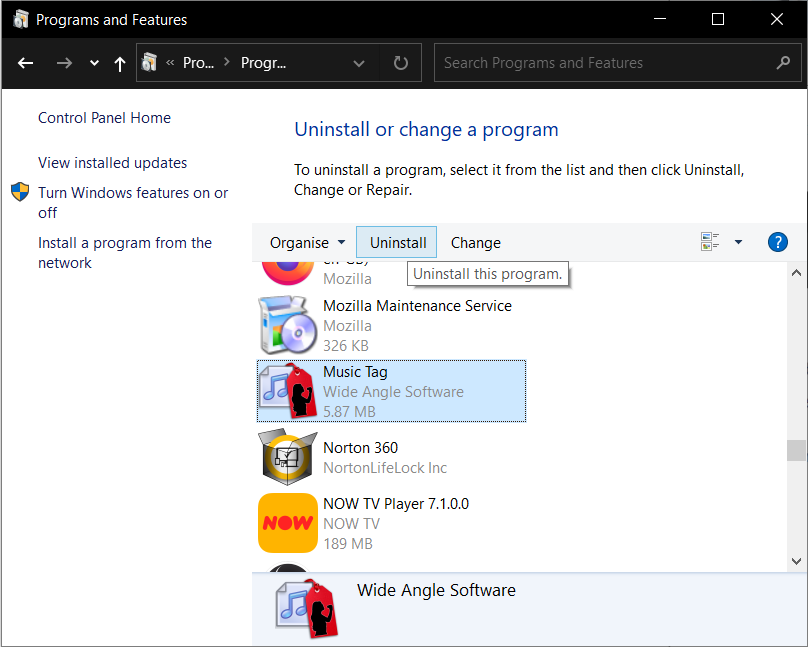Expand the address bar history dropdown
The height and width of the screenshot is (647, 808).
359,63
